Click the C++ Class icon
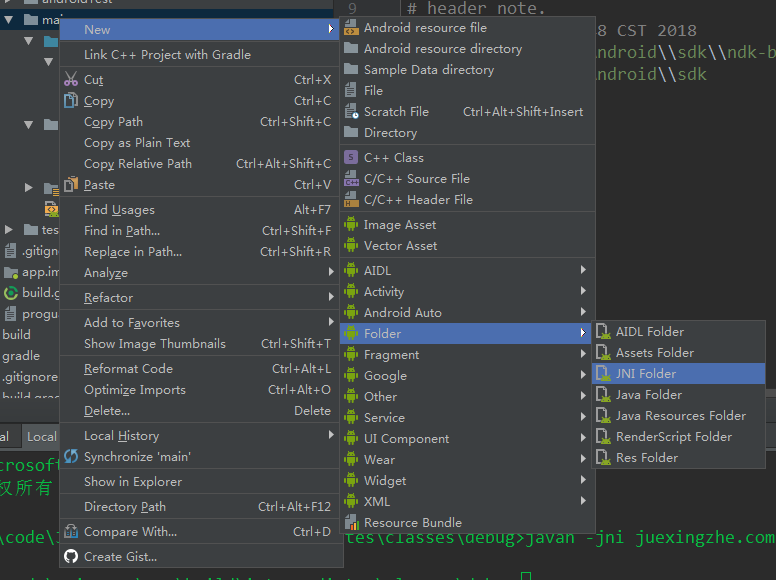Screen dimensions: 776x580 click(351, 157)
